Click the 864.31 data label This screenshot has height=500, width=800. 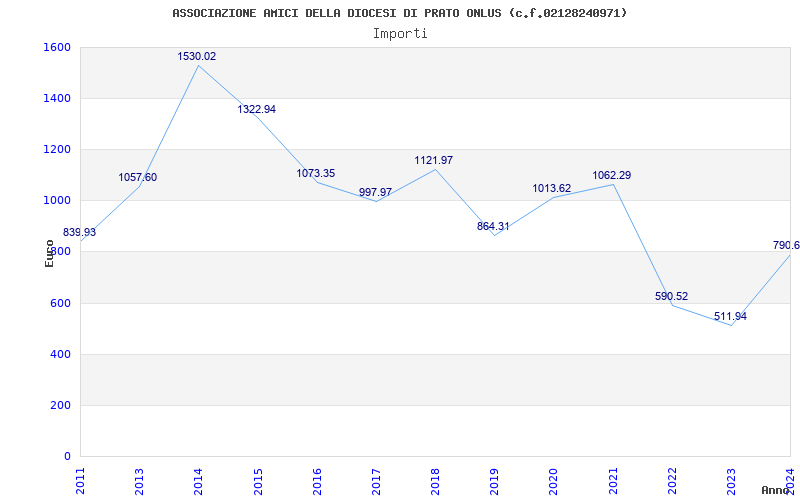pos(493,227)
